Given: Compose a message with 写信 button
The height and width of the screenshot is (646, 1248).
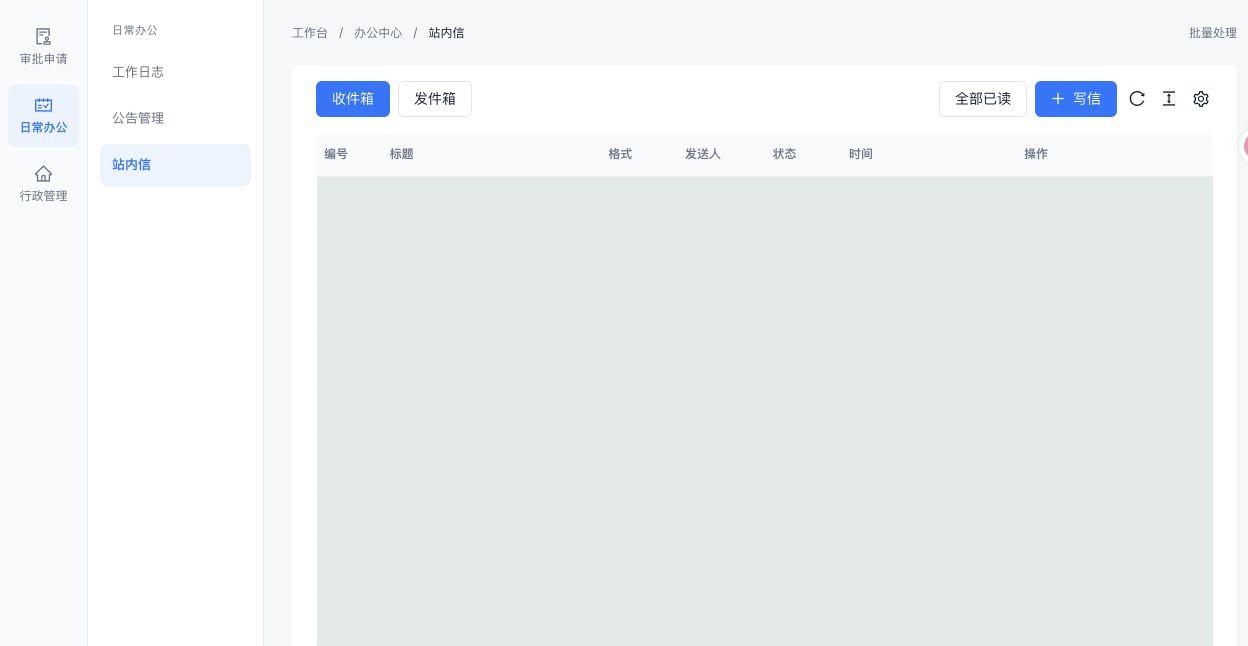Looking at the screenshot, I should (x=1076, y=99).
